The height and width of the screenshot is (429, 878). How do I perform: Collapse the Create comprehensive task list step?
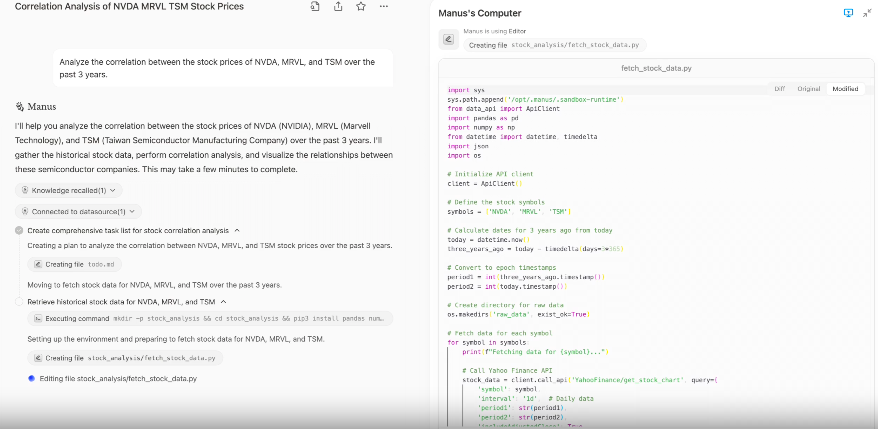pos(237,230)
